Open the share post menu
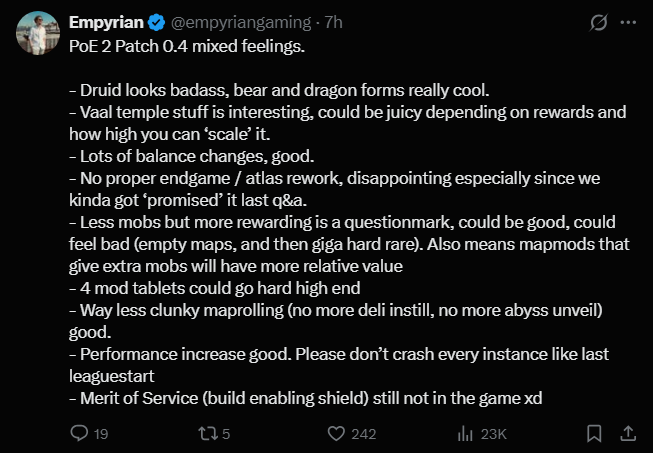Screen dimensions: 653x453 pyautogui.click(x=627, y=433)
